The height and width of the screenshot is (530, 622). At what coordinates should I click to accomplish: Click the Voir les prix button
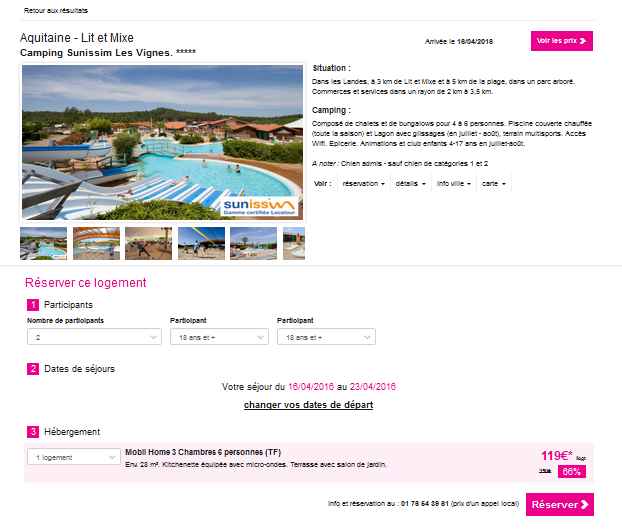pyautogui.click(x=562, y=41)
